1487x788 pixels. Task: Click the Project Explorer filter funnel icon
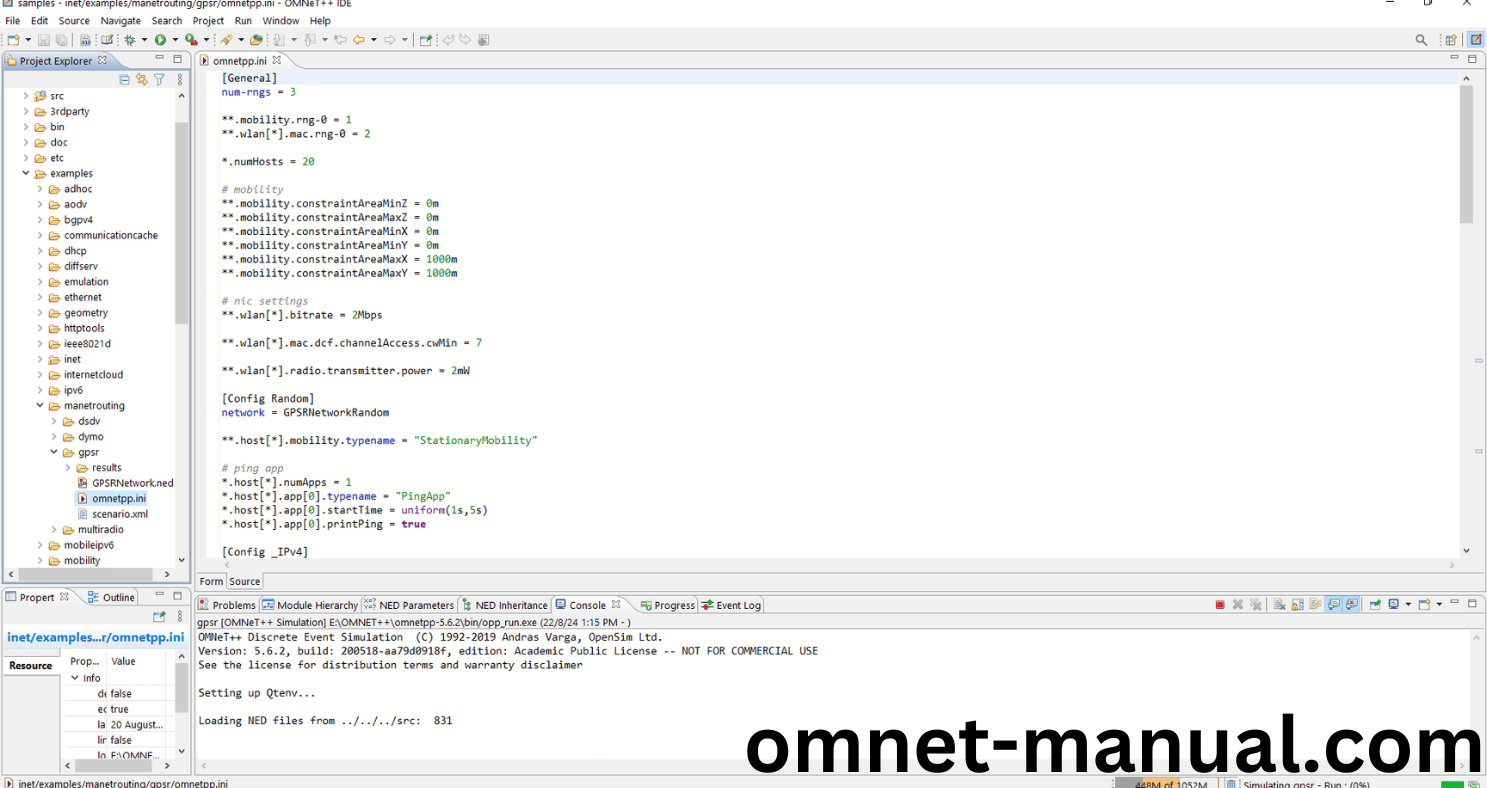point(159,80)
